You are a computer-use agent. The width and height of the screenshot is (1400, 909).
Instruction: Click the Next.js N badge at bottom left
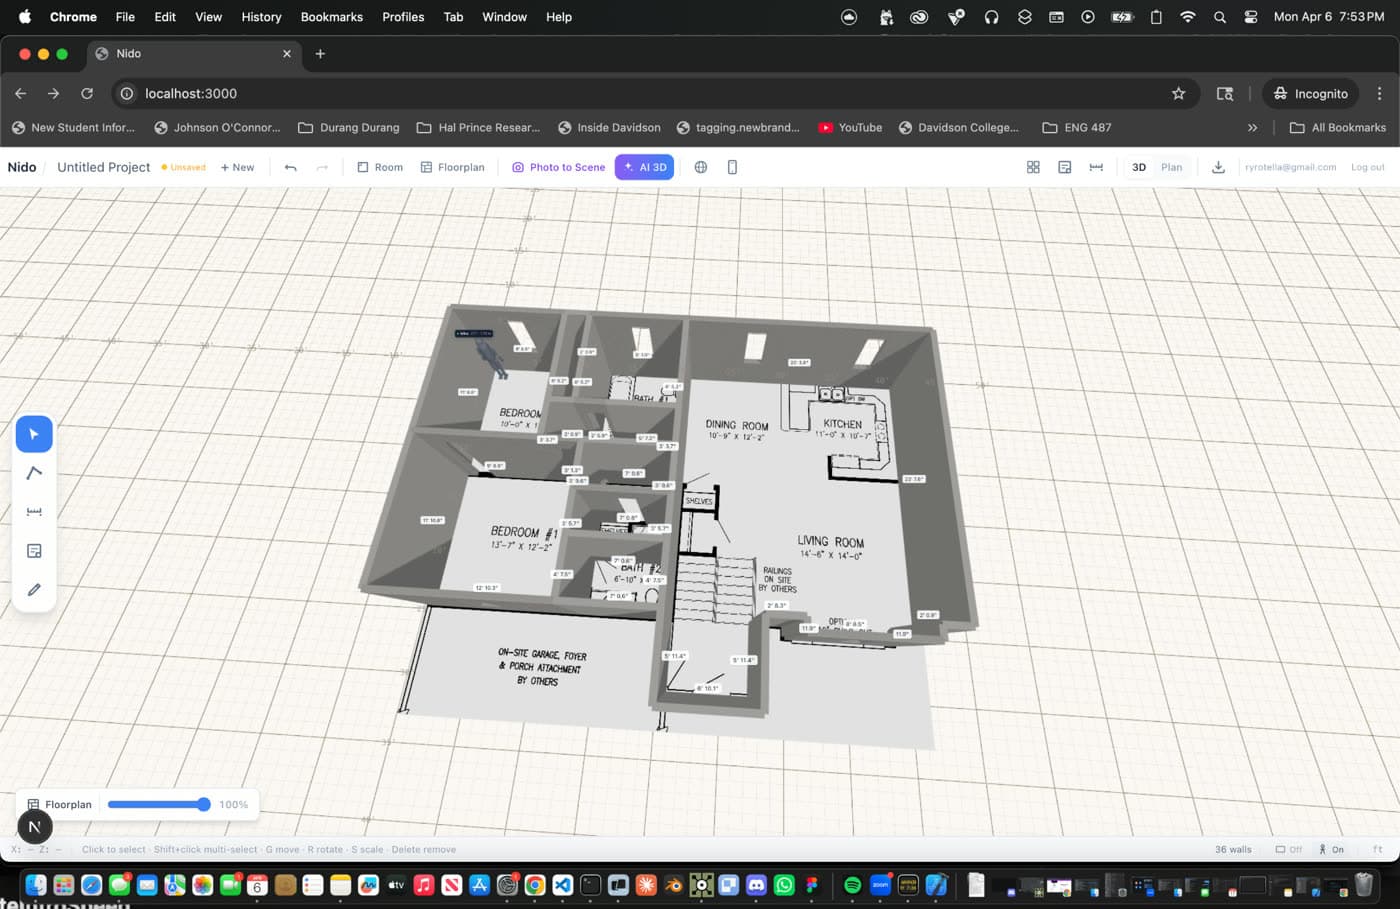click(35, 827)
